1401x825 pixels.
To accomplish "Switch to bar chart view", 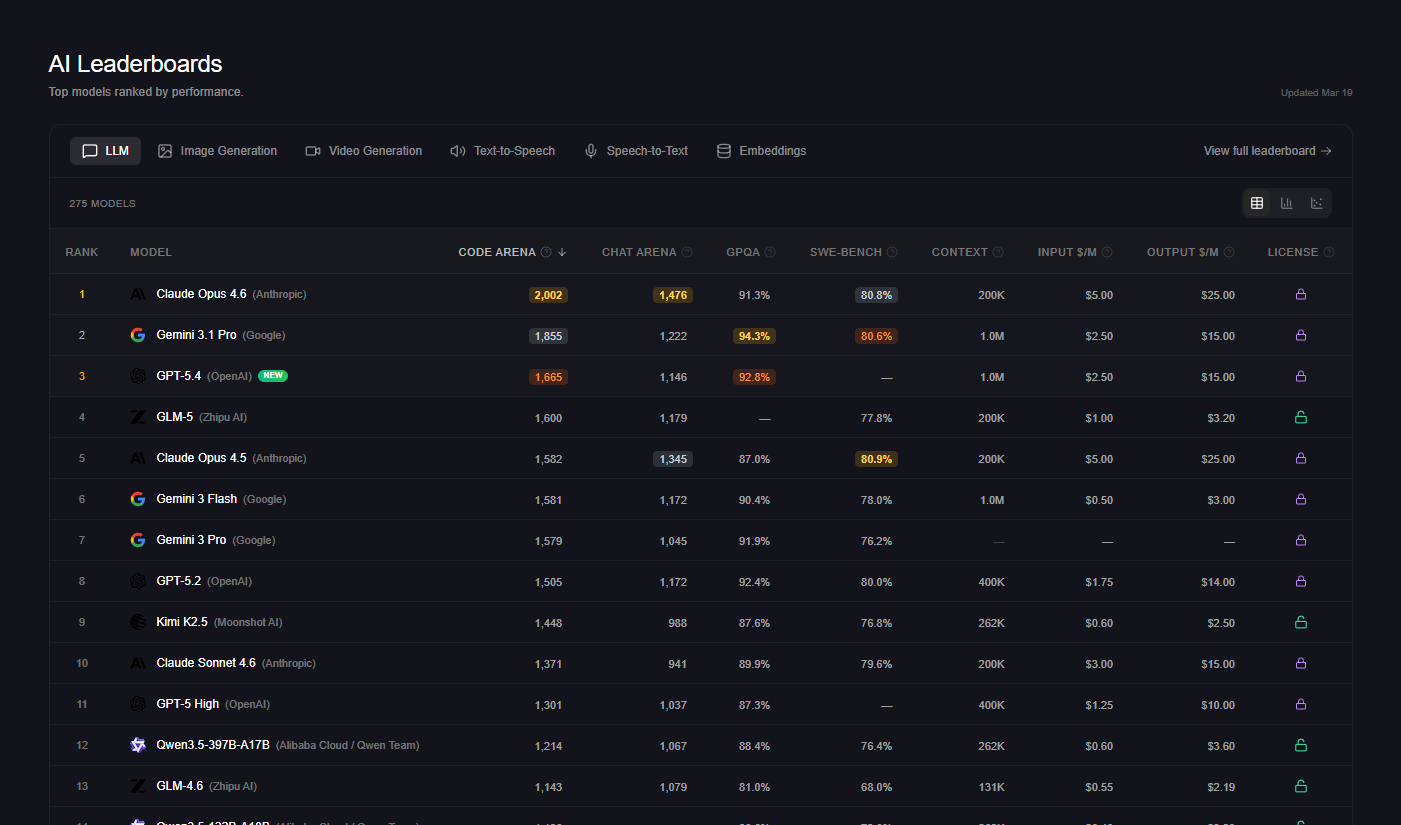I will click(1286, 203).
